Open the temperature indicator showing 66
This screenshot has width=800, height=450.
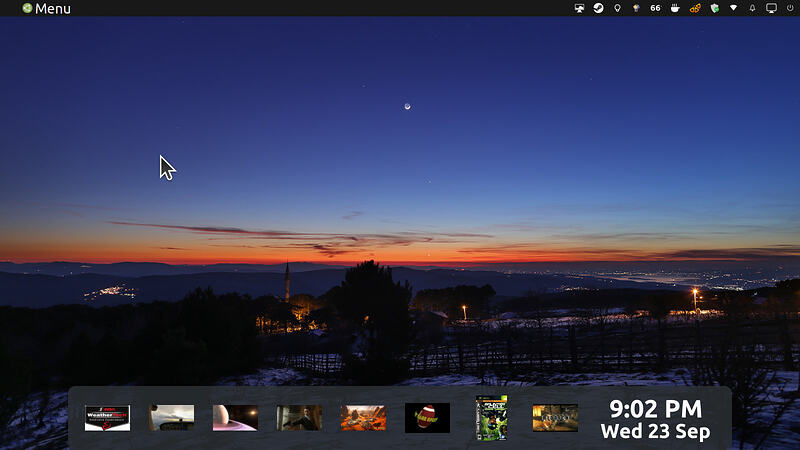(x=655, y=8)
